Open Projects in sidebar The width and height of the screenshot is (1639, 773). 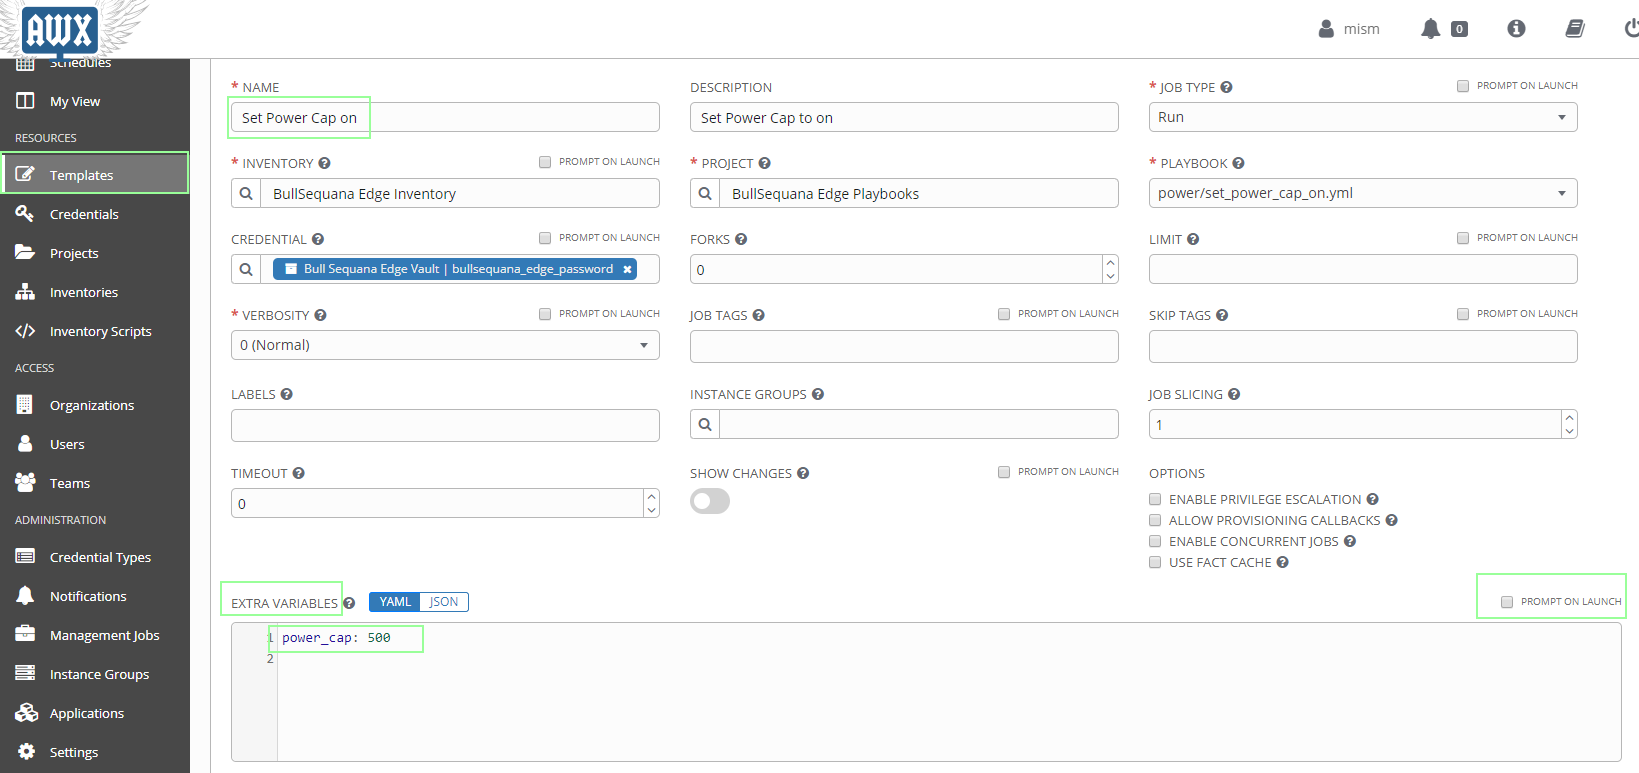pos(95,253)
